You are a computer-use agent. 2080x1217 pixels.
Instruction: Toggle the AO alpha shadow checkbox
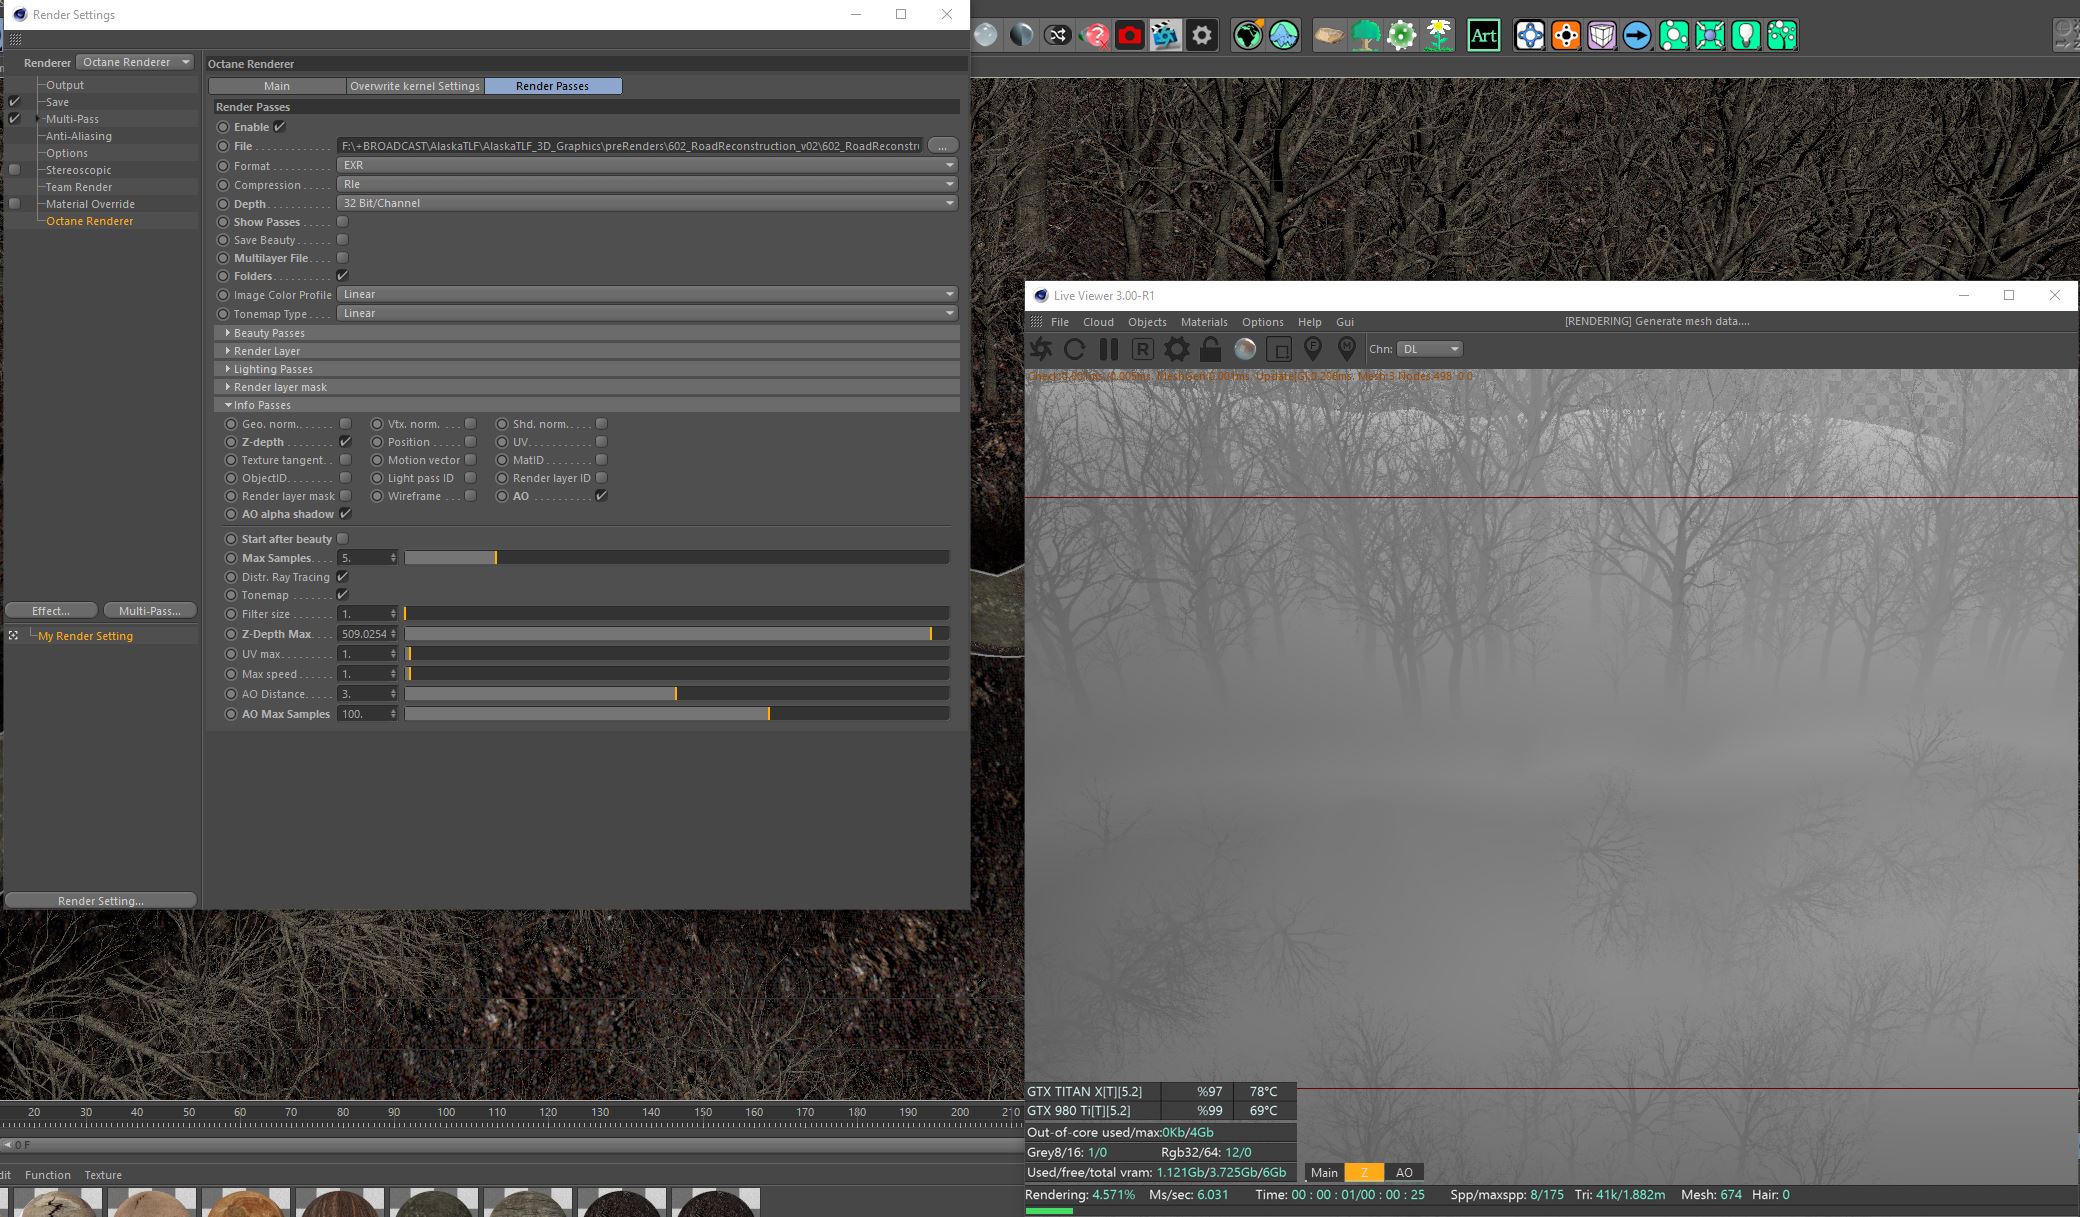pos(345,514)
